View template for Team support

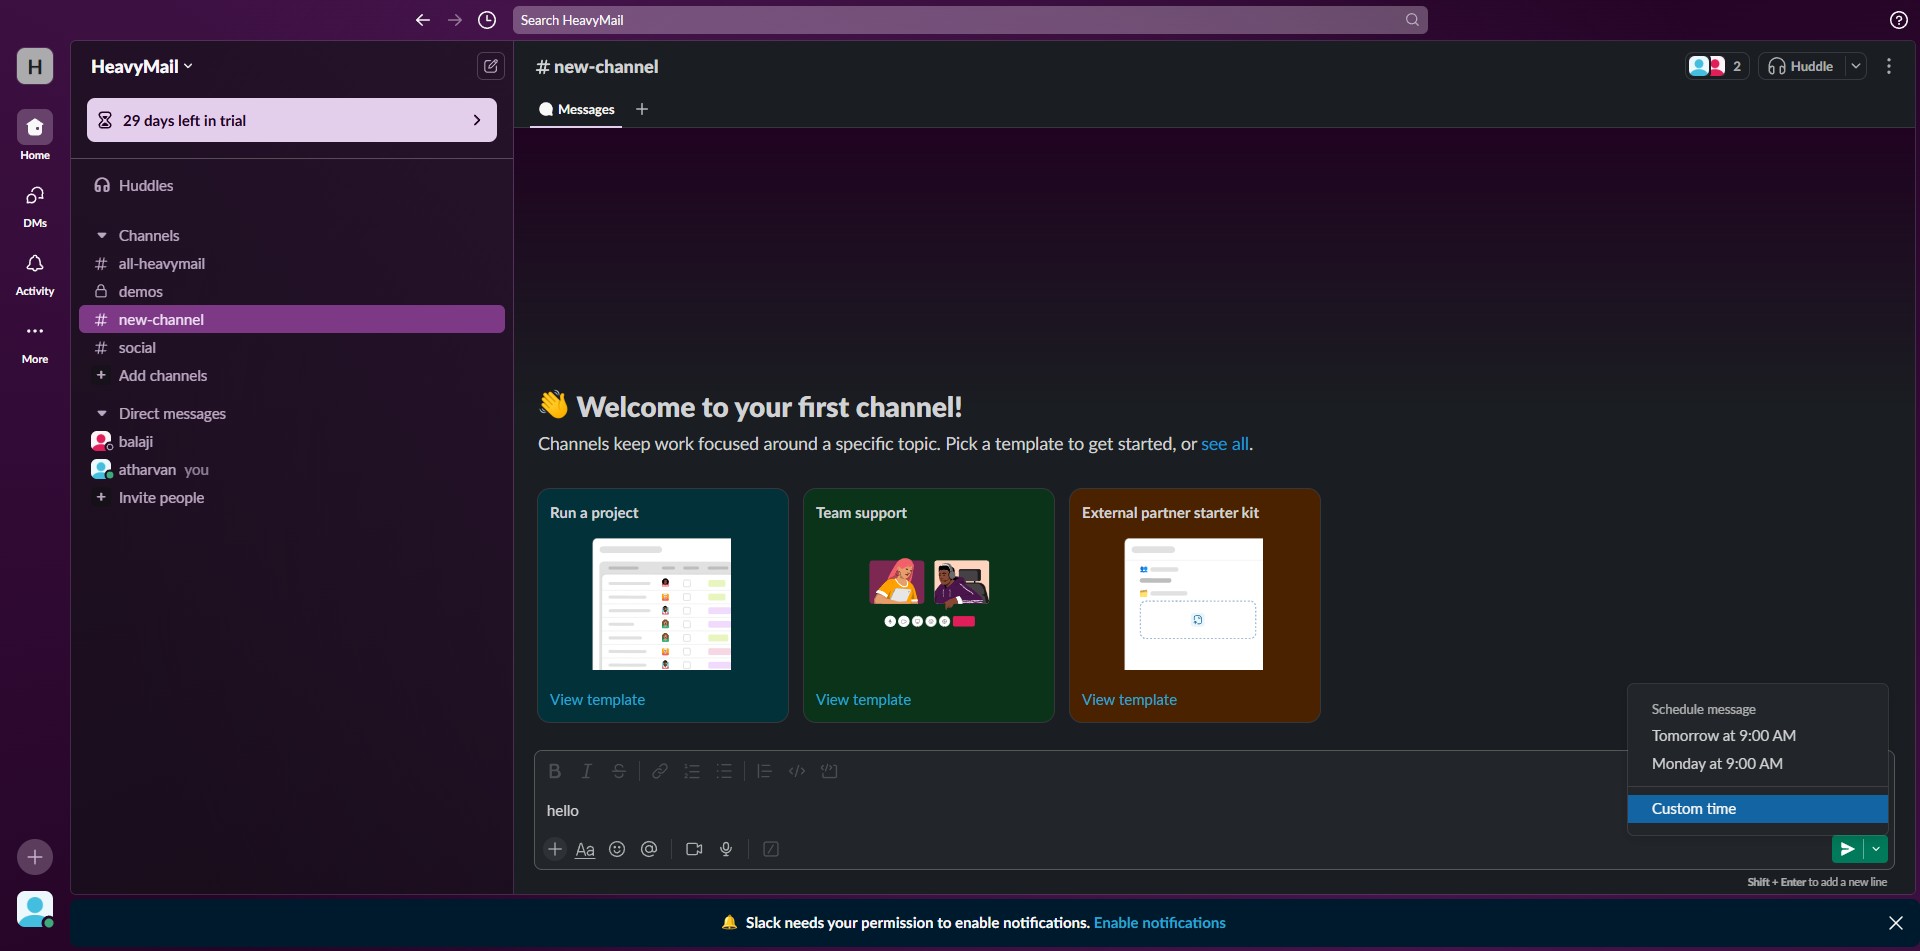tap(863, 700)
